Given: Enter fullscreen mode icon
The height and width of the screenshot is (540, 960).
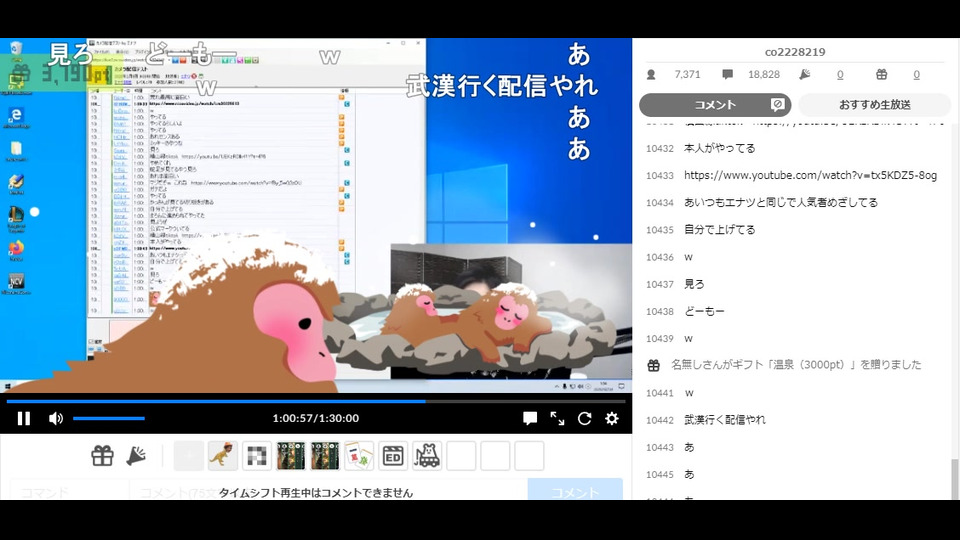Looking at the screenshot, I should pyautogui.click(x=557, y=418).
